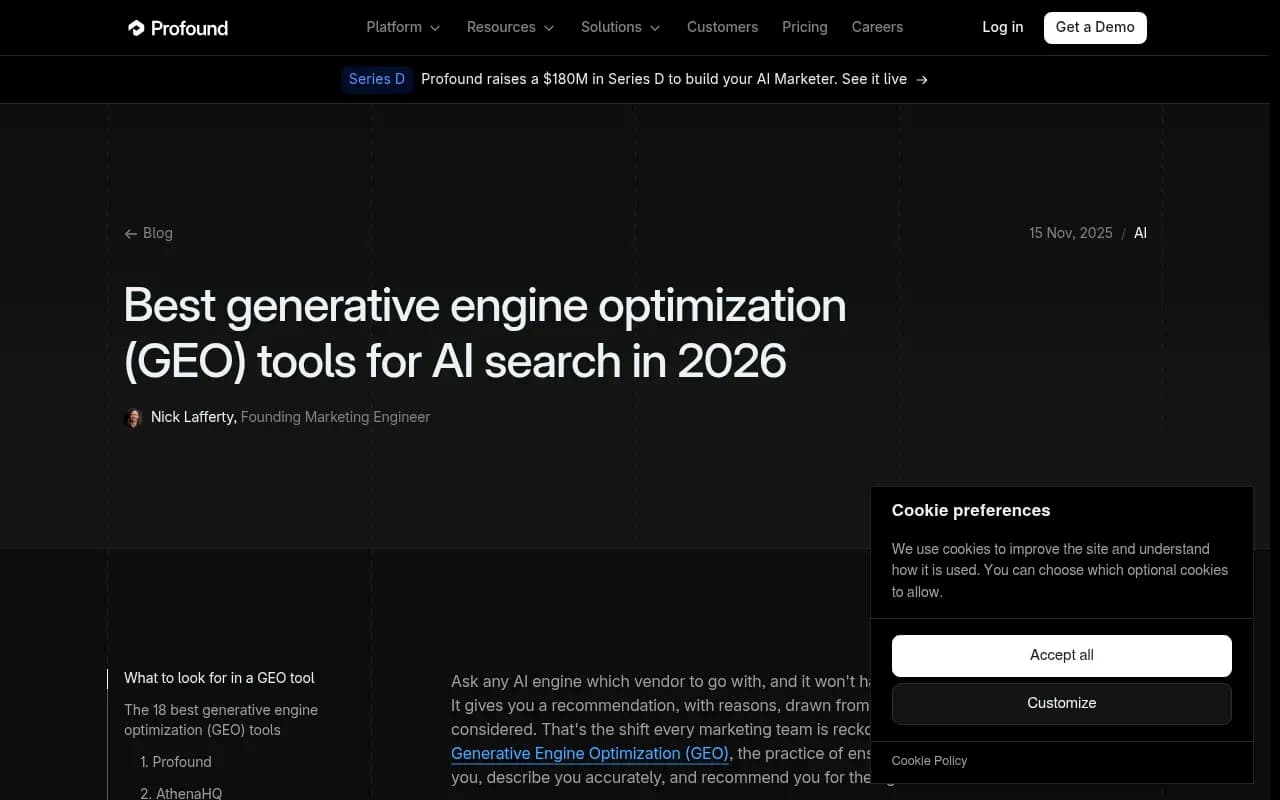1280x800 pixels.
Task: Select 2. AthenaHQ in table of contents
Action: click(x=181, y=793)
